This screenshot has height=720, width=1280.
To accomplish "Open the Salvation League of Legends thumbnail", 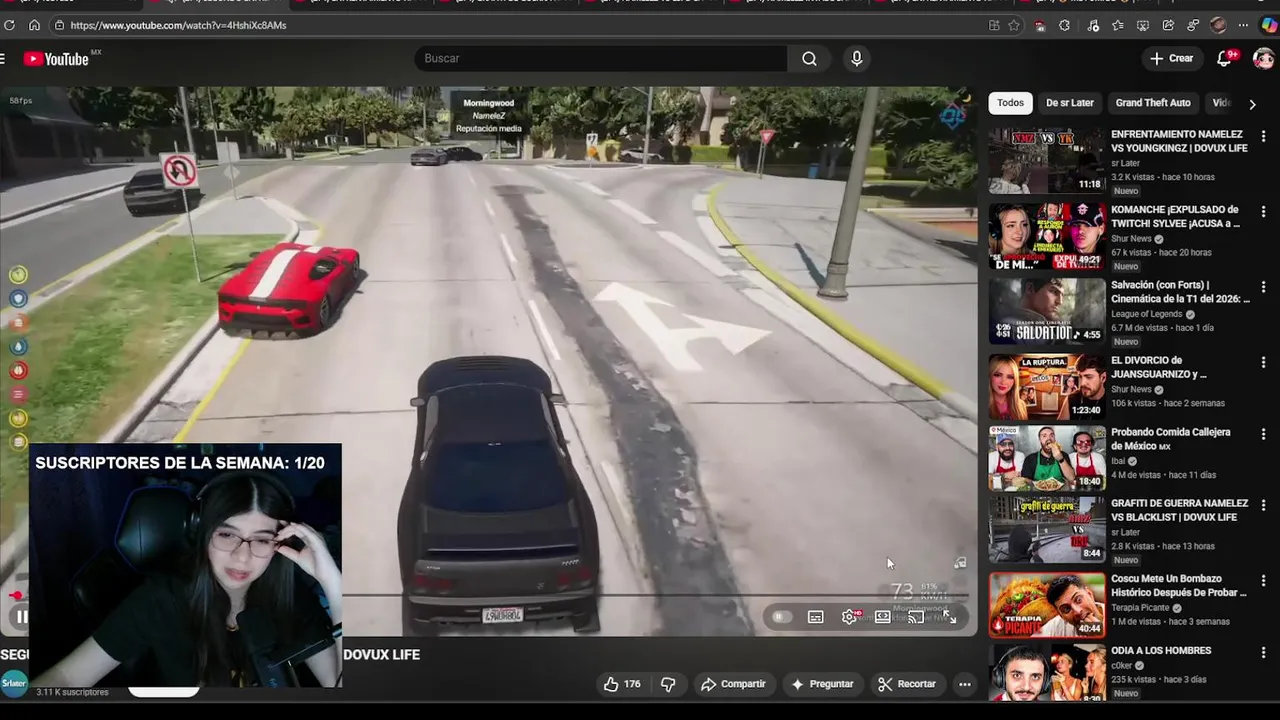I will 1047,311.
